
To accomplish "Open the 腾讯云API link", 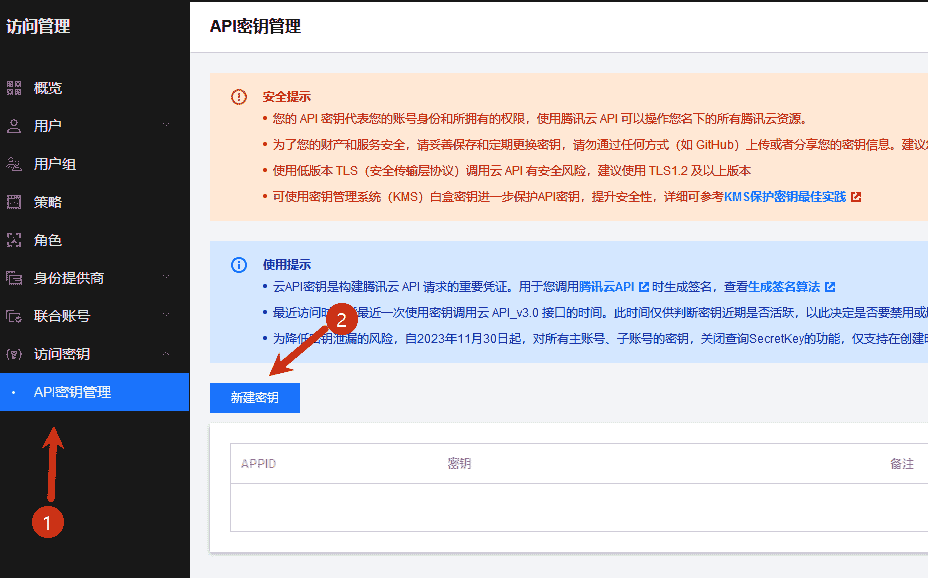I will tap(607, 287).
